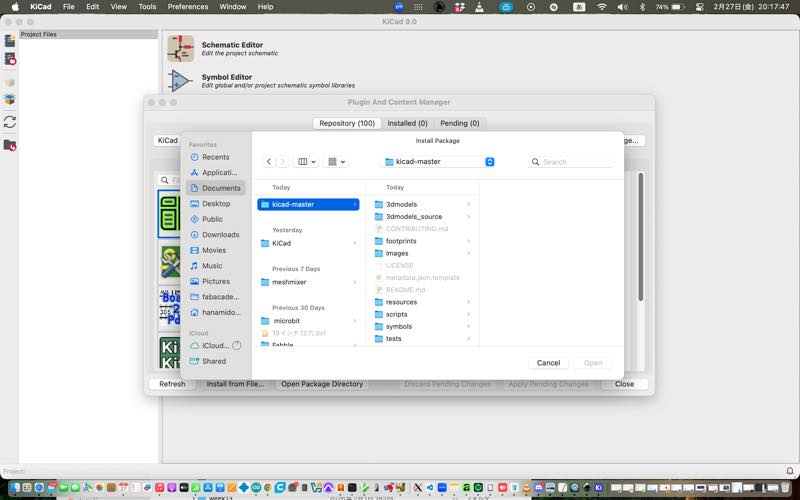Select Applications in the file dialog sidebar
This screenshot has width=800, height=500.
tap(215, 172)
